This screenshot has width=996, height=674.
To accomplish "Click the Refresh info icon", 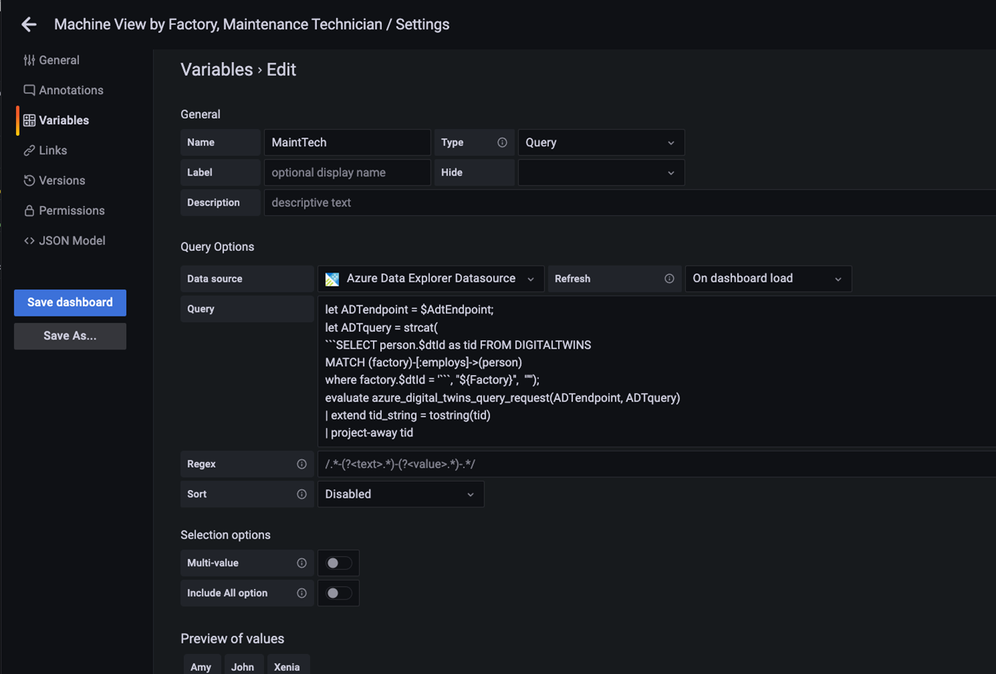I will click(x=669, y=279).
